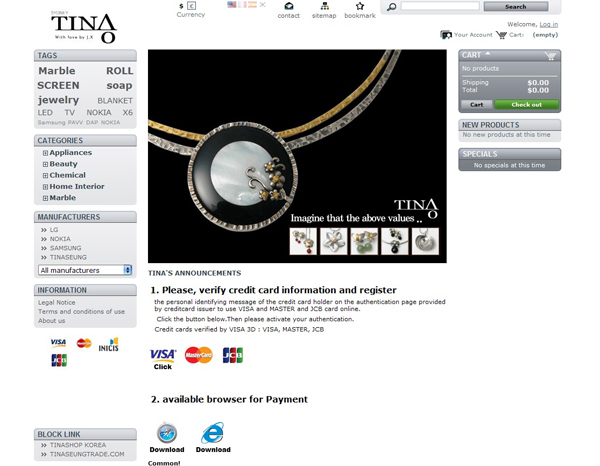Click the MasterCard logo in announcements
600x466 pixels.
[199, 354]
